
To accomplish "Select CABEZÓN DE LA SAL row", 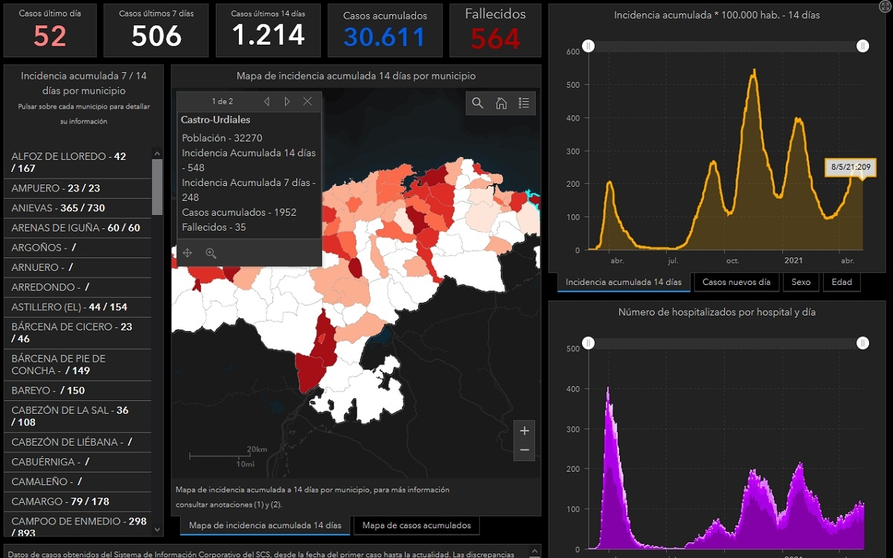I will tap(78, 416).
